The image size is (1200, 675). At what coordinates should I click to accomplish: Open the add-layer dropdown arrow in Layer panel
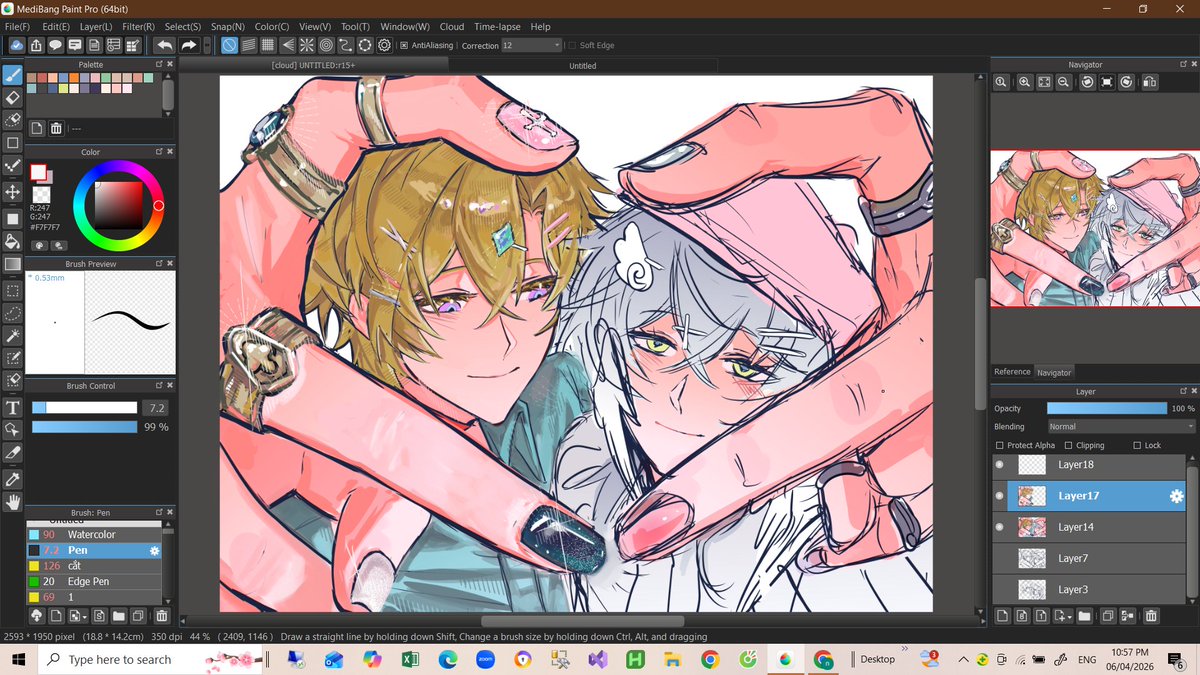point(1069,617)
